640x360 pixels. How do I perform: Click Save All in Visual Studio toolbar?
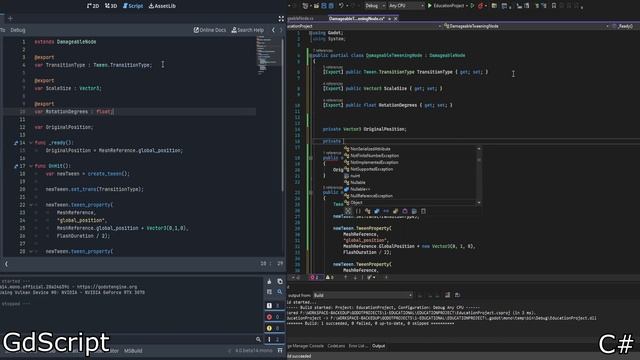[331, 6]
